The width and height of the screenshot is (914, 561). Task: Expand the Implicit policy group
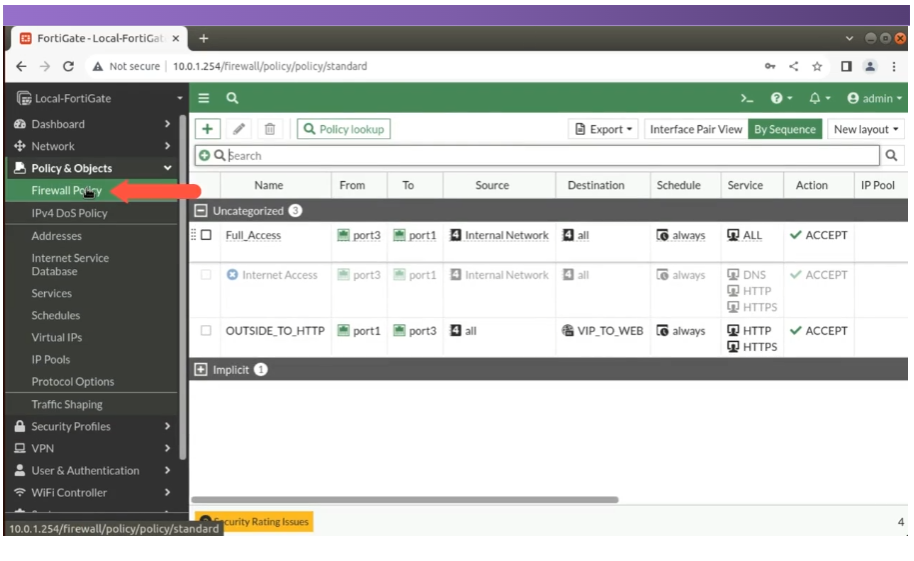pyautogui.click(x=201, y=369)
